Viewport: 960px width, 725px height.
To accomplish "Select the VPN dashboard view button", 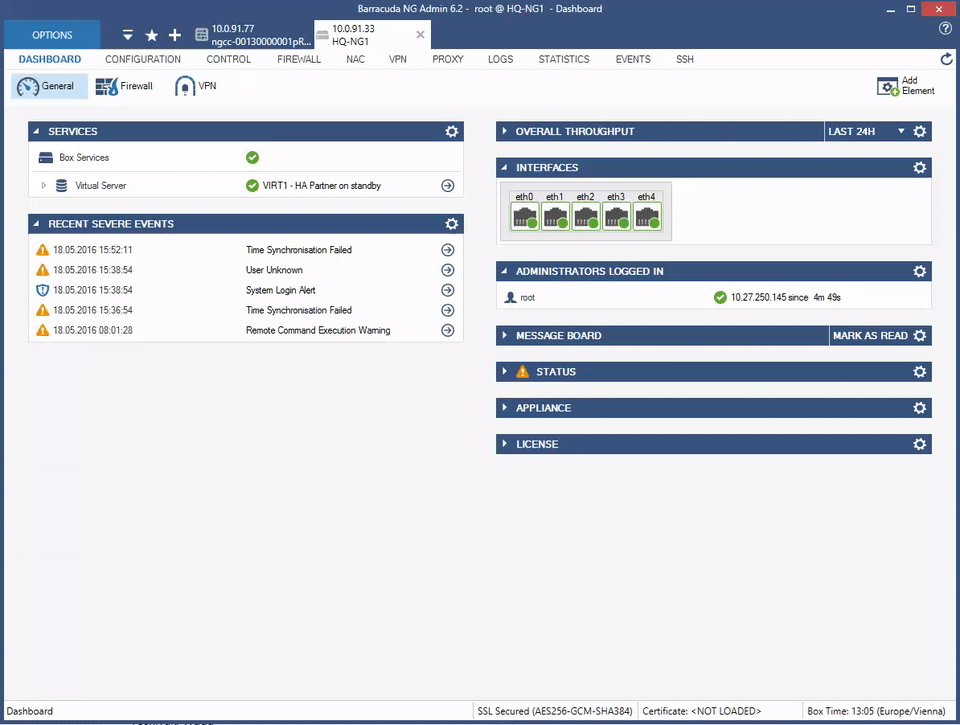I will pyautogui.click(x=196, y=86).
